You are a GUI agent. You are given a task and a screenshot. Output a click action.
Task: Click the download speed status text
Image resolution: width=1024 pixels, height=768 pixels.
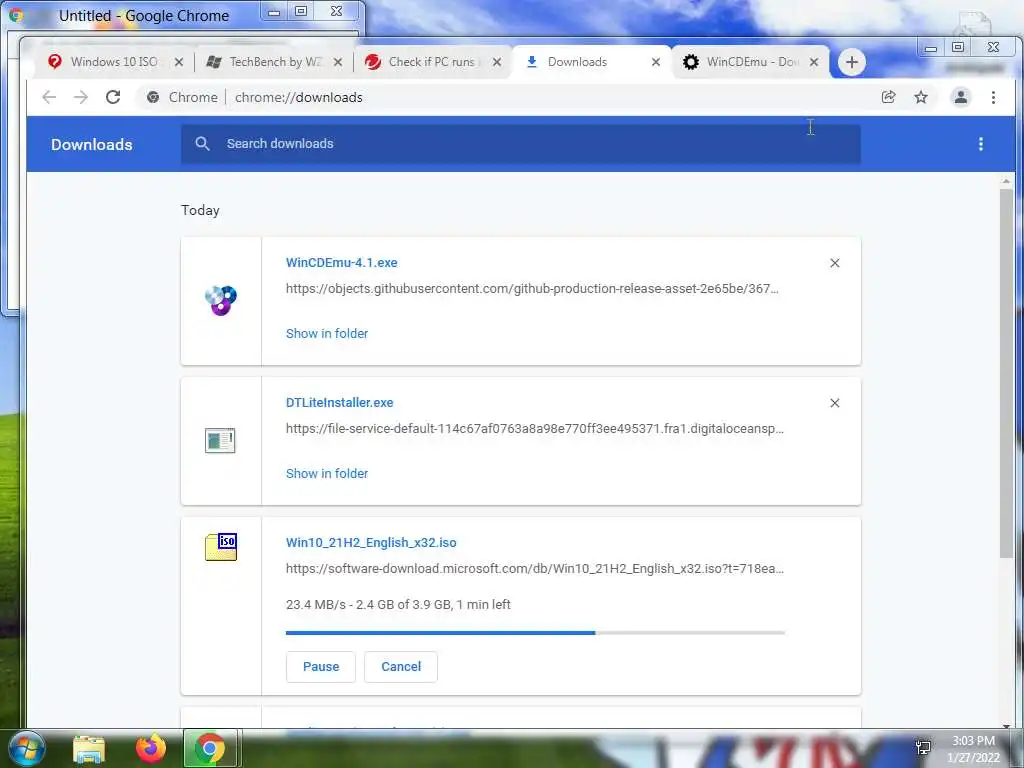[x=398, y=605]
